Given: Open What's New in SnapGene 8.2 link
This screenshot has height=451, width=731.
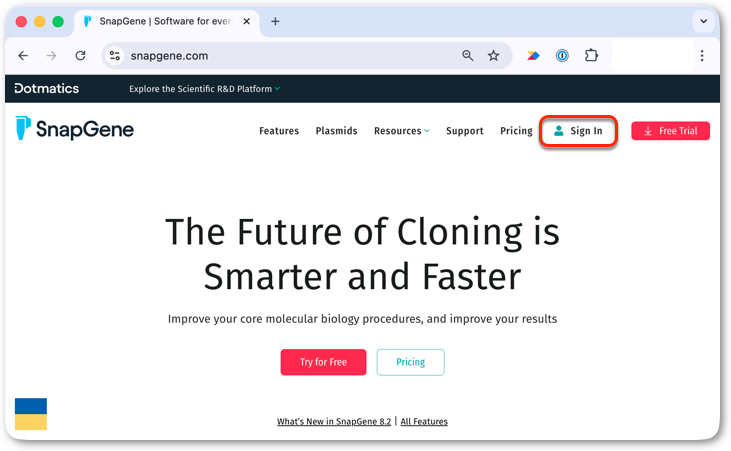Looking at the screenshot, I should 334,422.
